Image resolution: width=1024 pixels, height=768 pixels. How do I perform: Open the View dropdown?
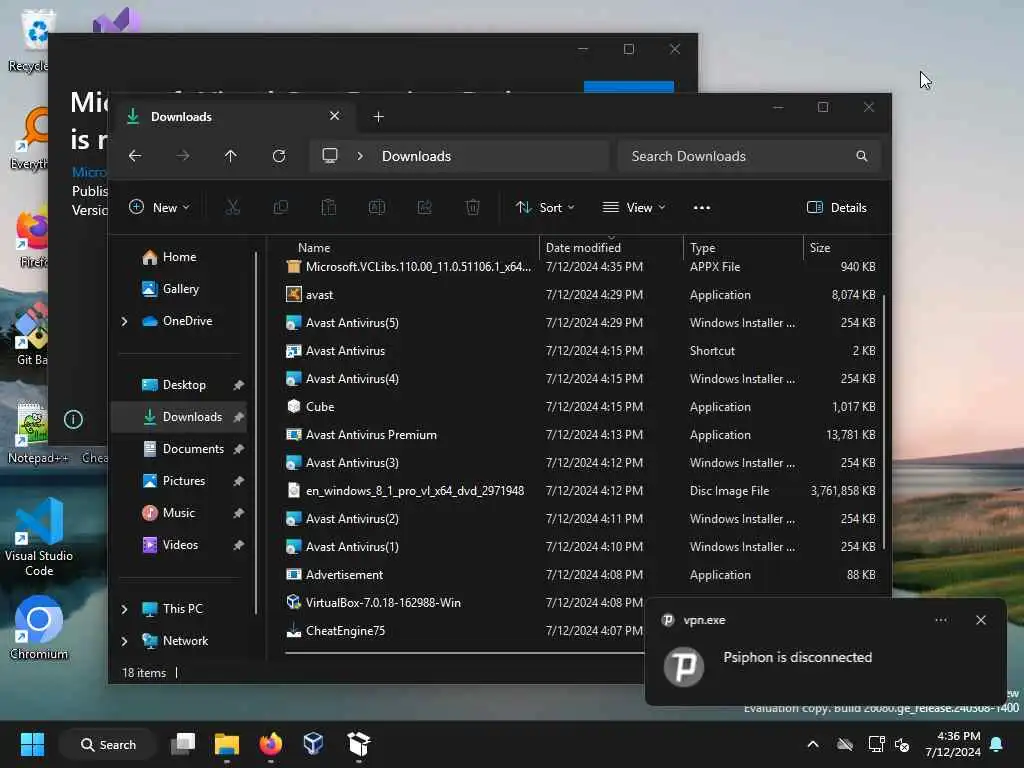633,208
